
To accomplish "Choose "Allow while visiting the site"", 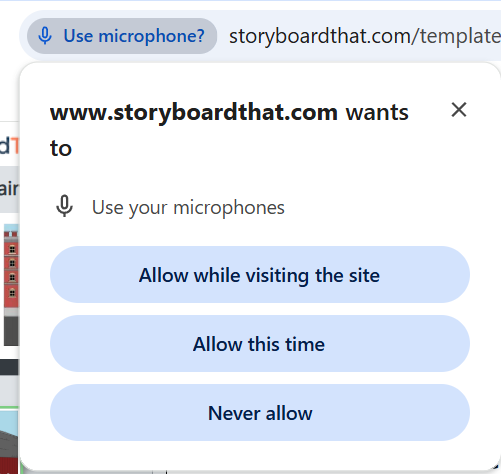I will 260,275.
